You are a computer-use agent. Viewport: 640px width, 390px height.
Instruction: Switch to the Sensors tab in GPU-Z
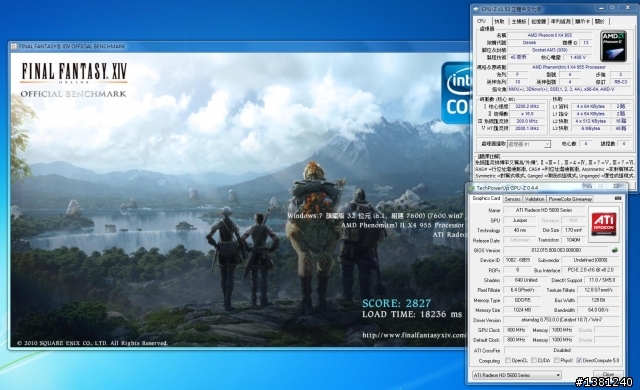point(512,199)
